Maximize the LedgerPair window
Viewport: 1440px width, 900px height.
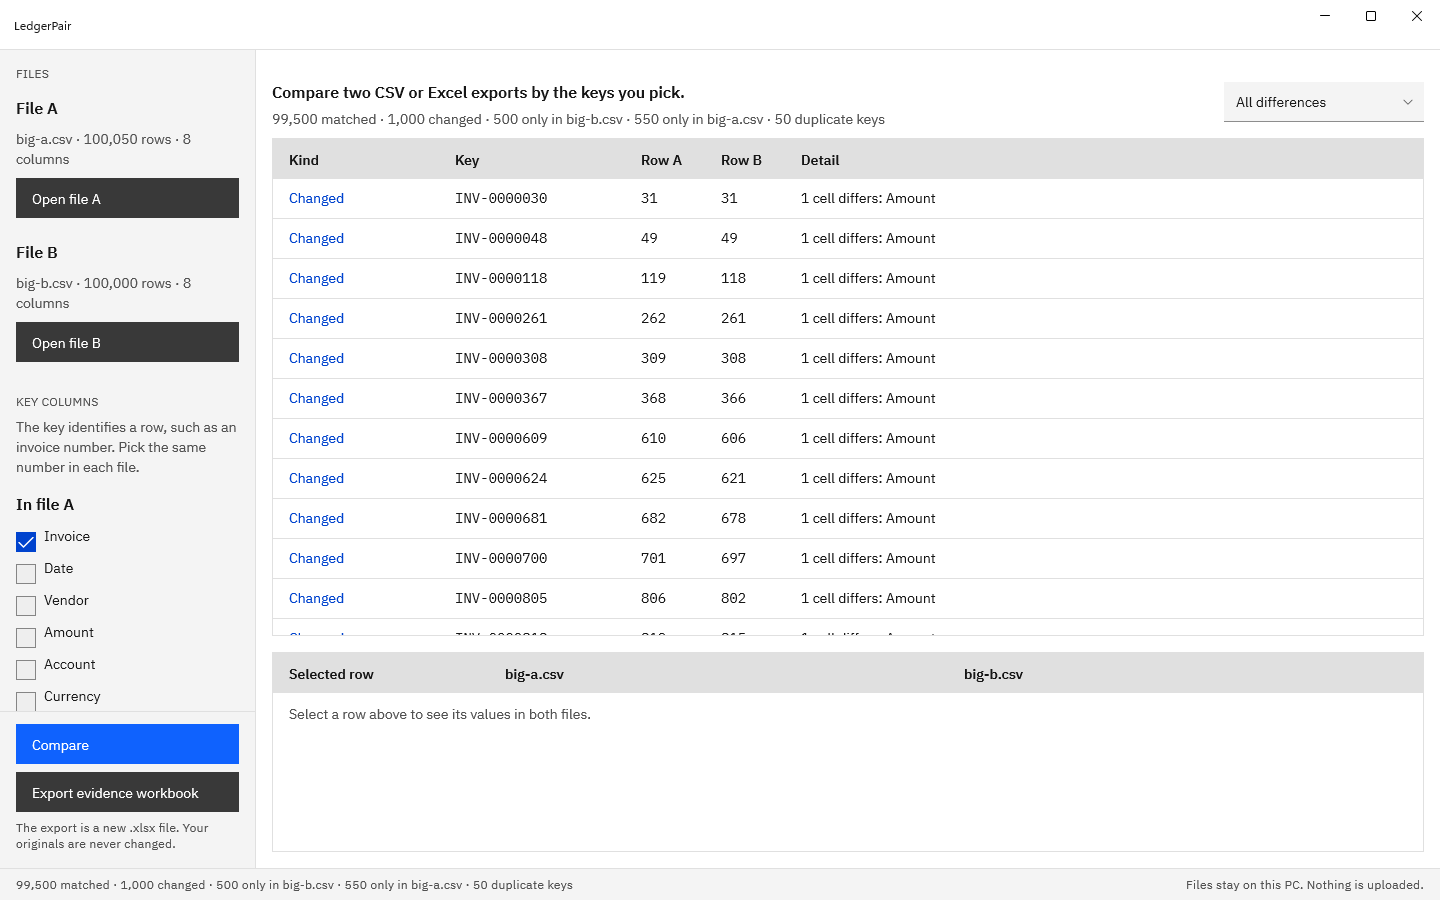1371,16
